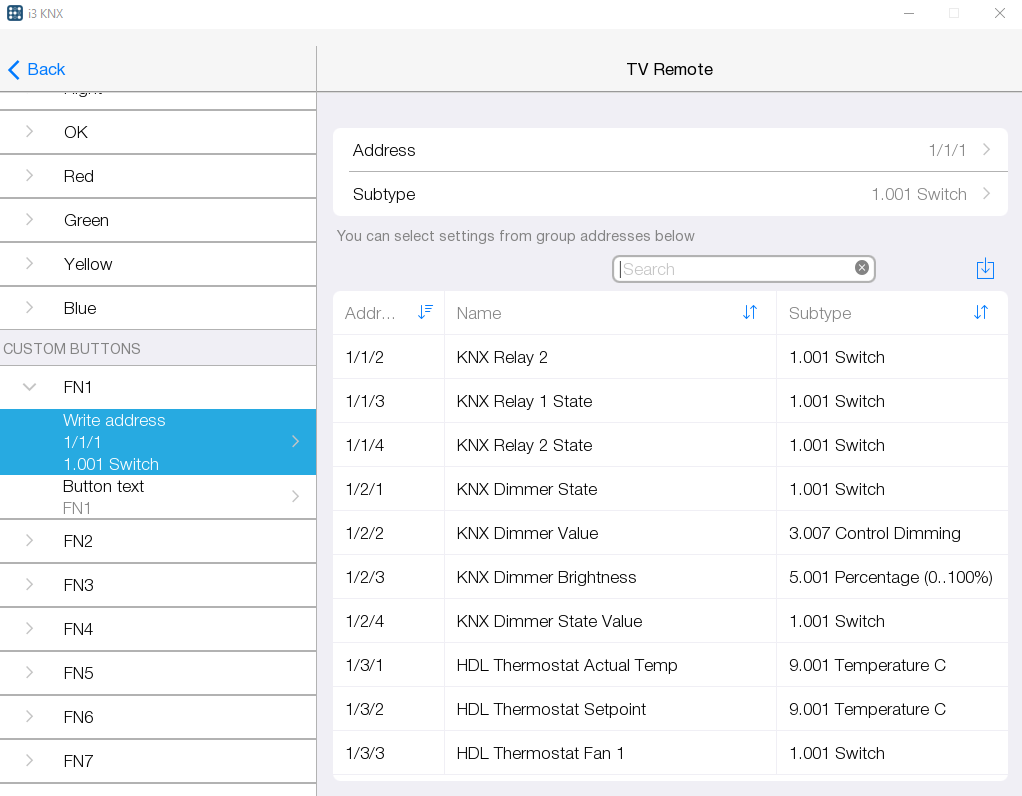Collapse the FN1 custom button

point(30,387)
